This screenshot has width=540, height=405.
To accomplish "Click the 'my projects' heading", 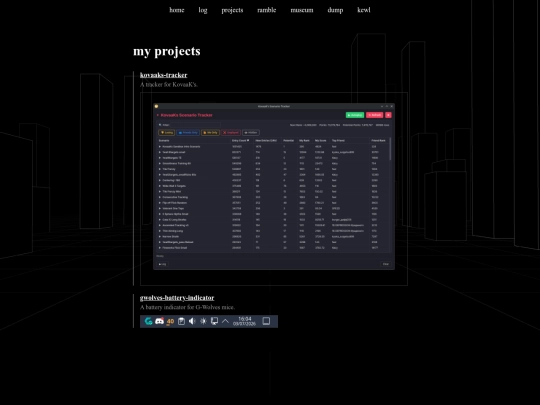I will tap(167, 51).
